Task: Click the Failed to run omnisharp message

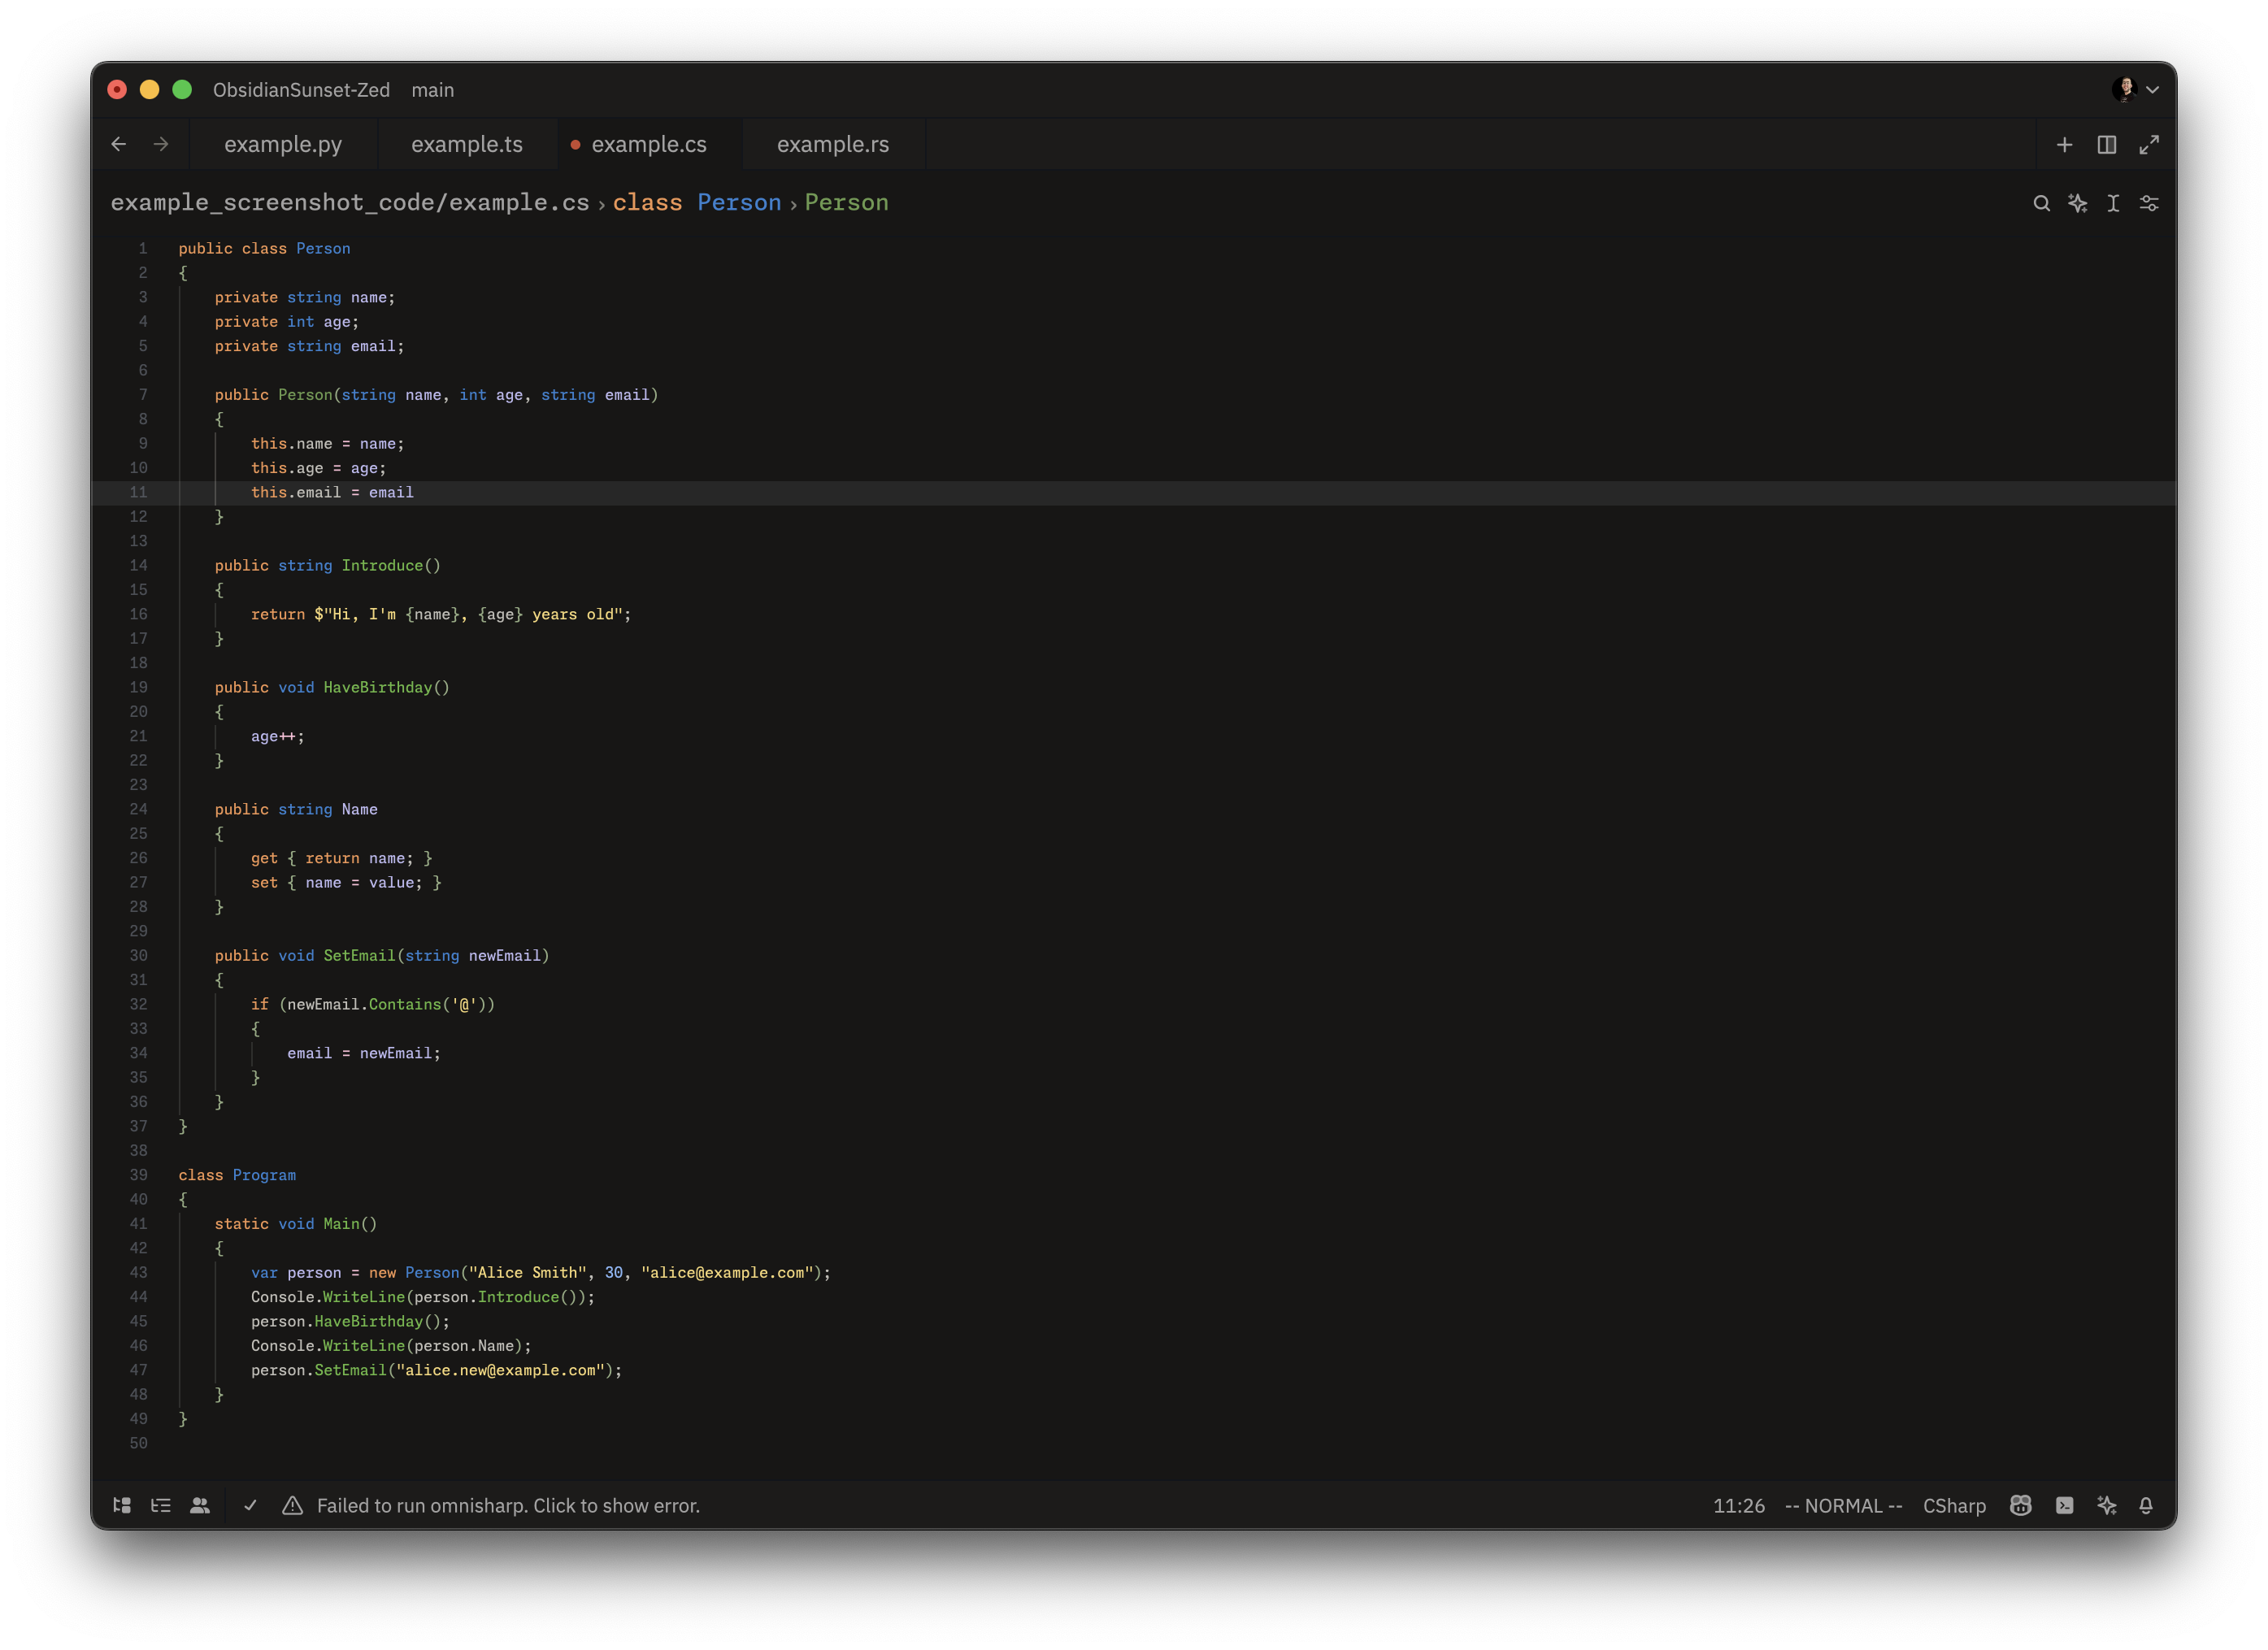Action: (x=508, y=1505)
